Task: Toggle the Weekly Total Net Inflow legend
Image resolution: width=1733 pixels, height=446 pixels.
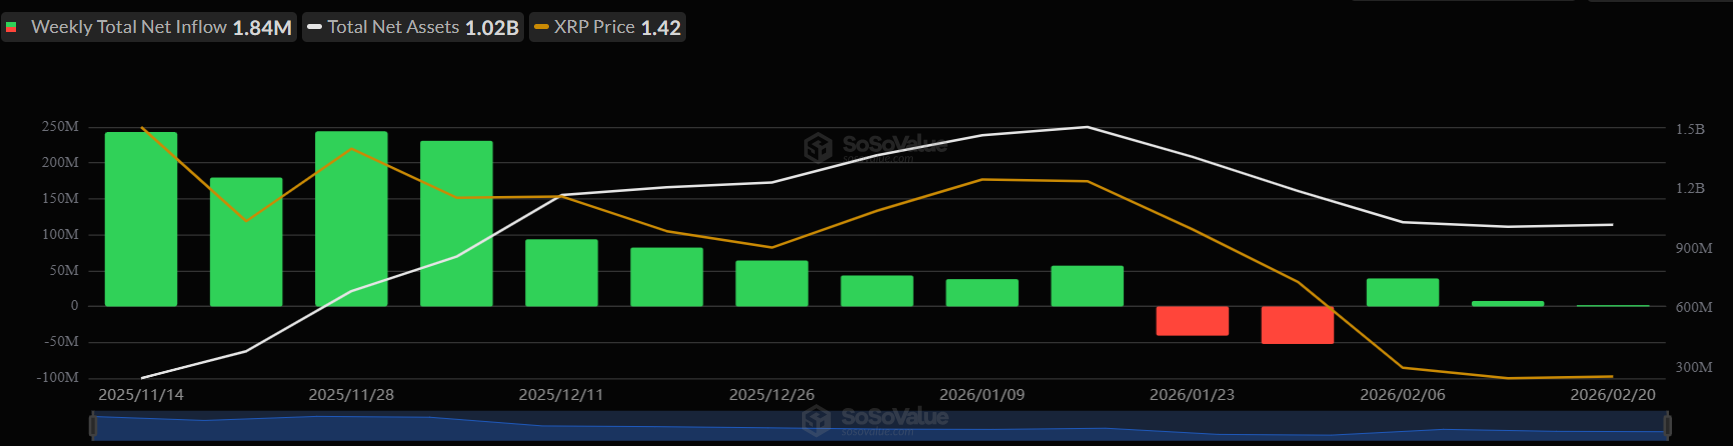Action: (149, 27)
